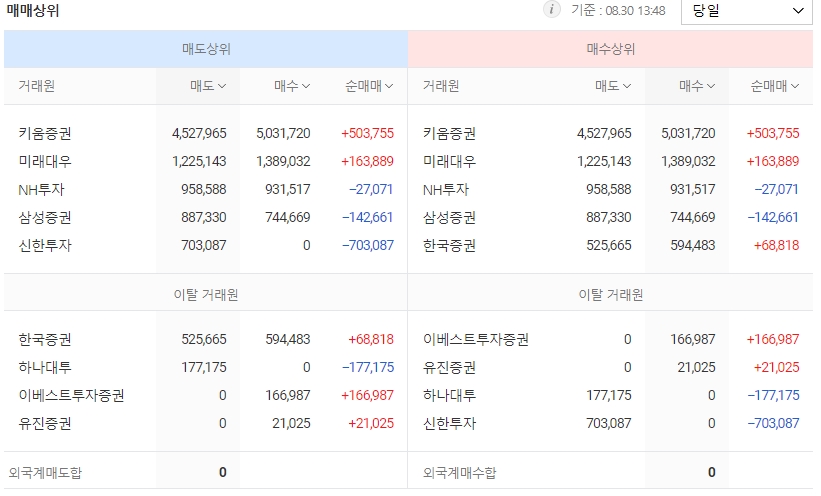The width and height of the screenshot is (821, 496).
Task: Select 하나대투 in 매수상위 이탈 list
Action: click(449, 395)
